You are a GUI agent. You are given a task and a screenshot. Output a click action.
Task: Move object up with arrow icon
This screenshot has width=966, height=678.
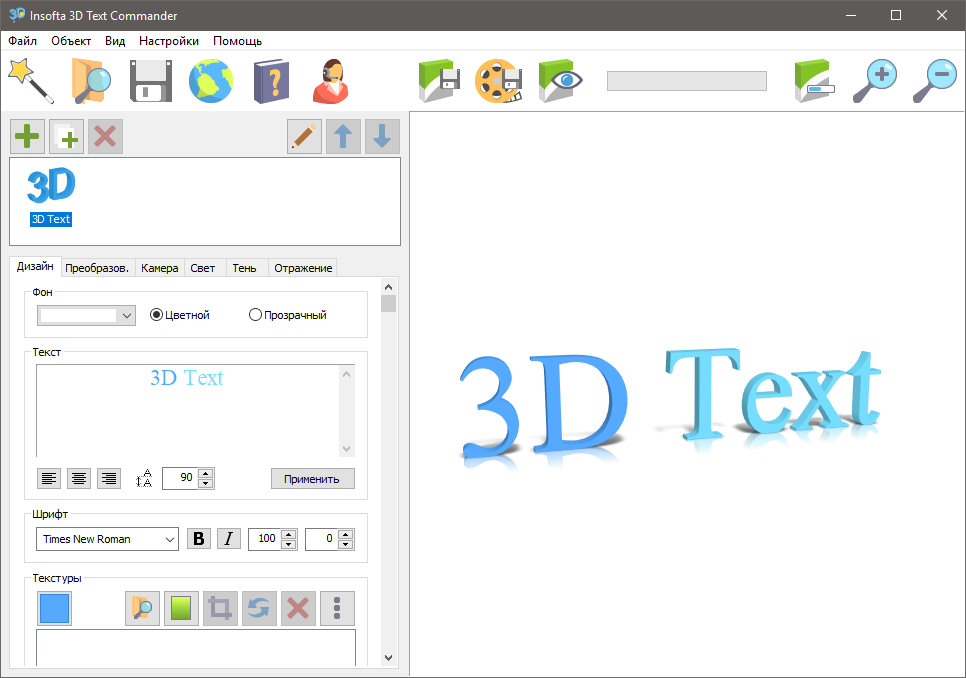click(343, 136)
